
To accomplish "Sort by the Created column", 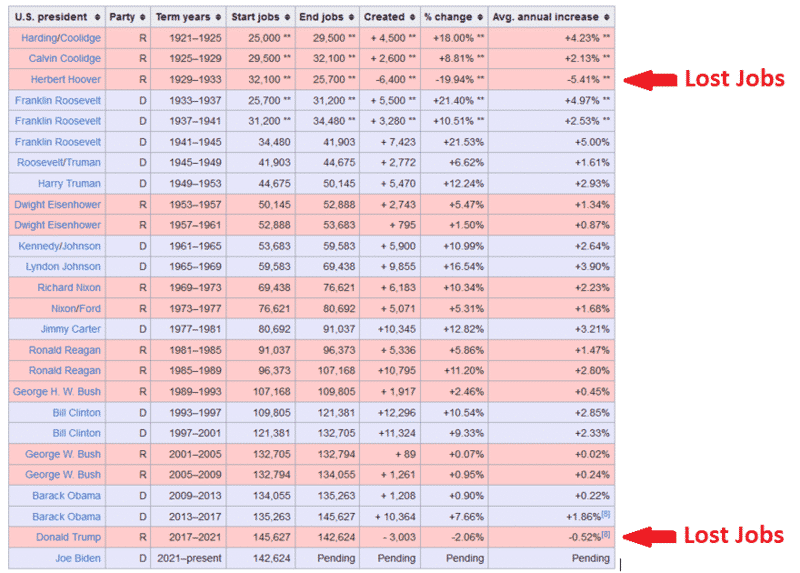I will coord(412,17).
